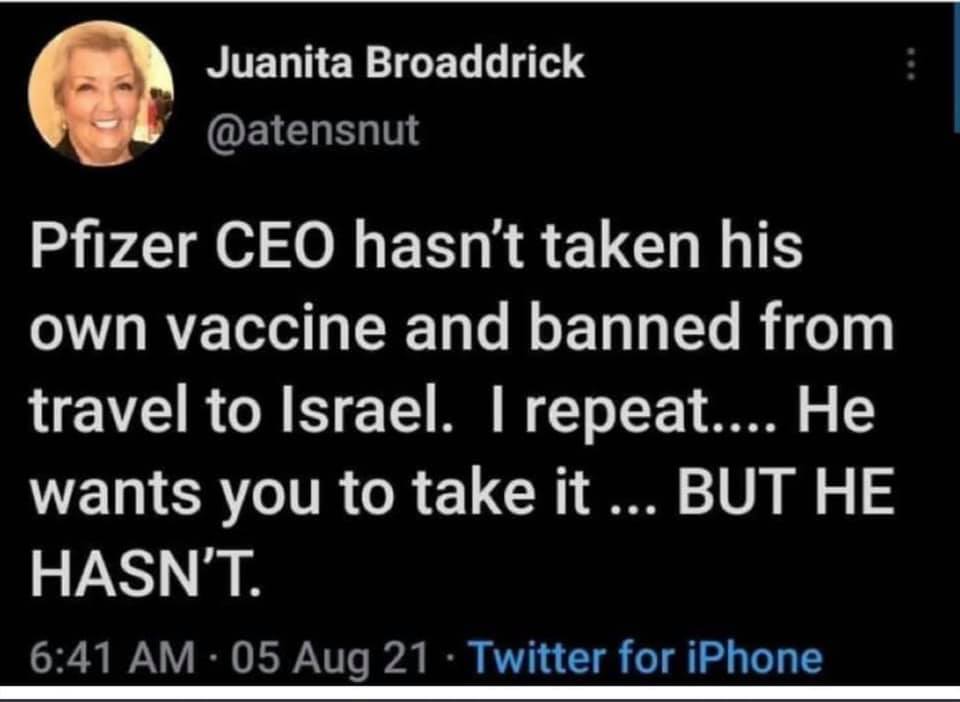Open the tweet's three-dot more options menu
Image resolution: width=960 pixels, height=702 pixels.
pos(910,67)
